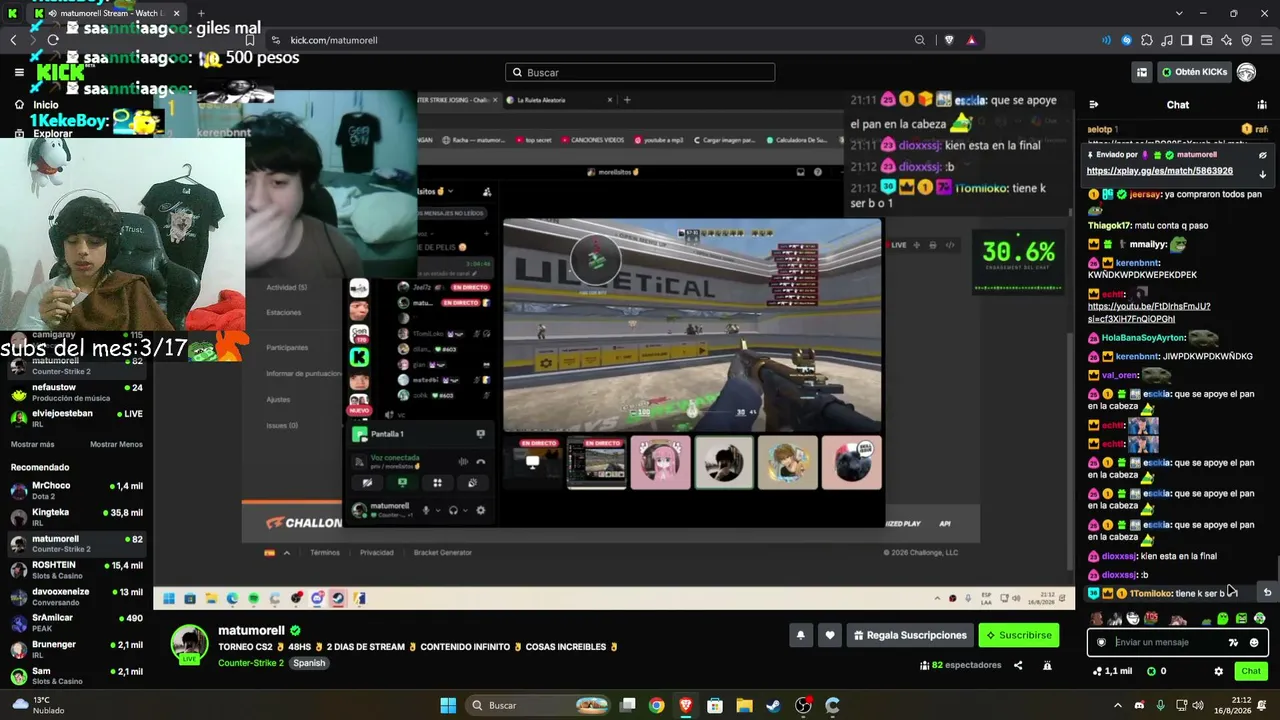Show hidden system tray icons chevron
The width and height of the screenshot is (1280, 720).
pos(1118,705)
